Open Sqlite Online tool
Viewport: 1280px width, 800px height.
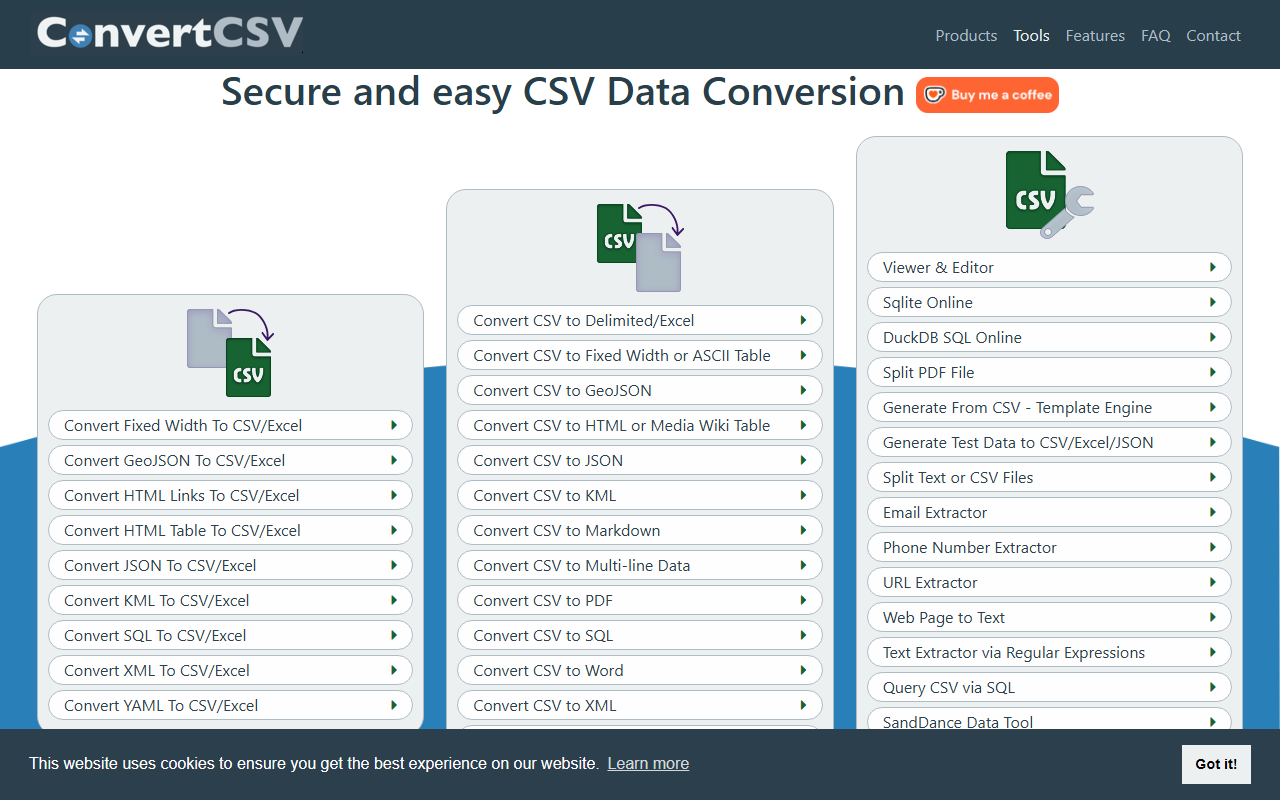click(x=1049, y=302)
